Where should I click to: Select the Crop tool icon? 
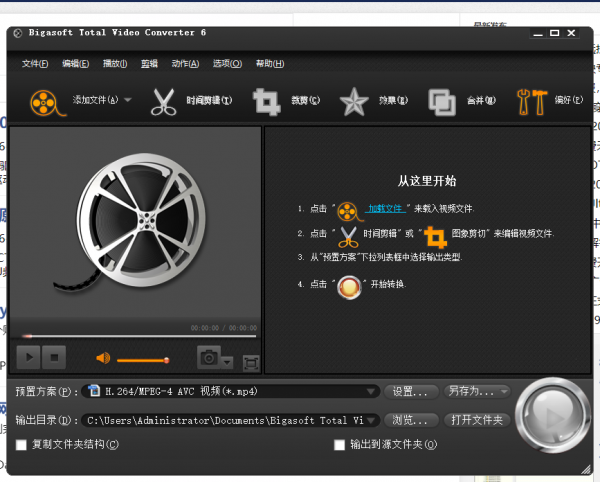266,101
